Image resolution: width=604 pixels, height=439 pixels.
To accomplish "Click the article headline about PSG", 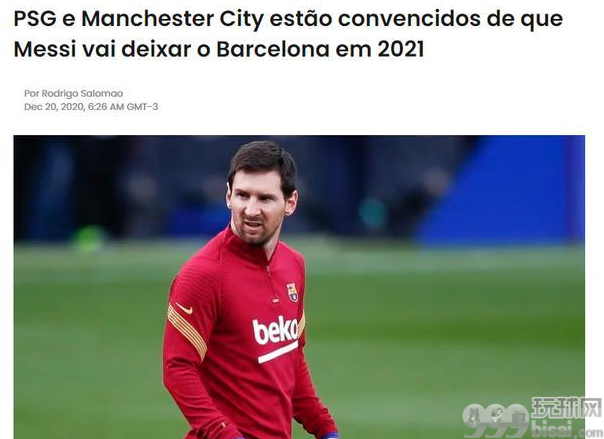I will (x=288, y=34).
